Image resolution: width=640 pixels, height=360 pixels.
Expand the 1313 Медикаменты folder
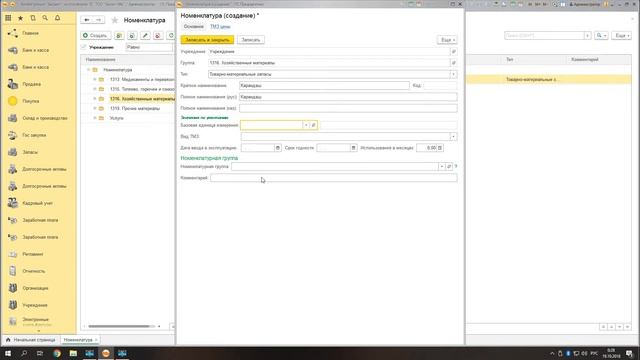tap(95, 80)
